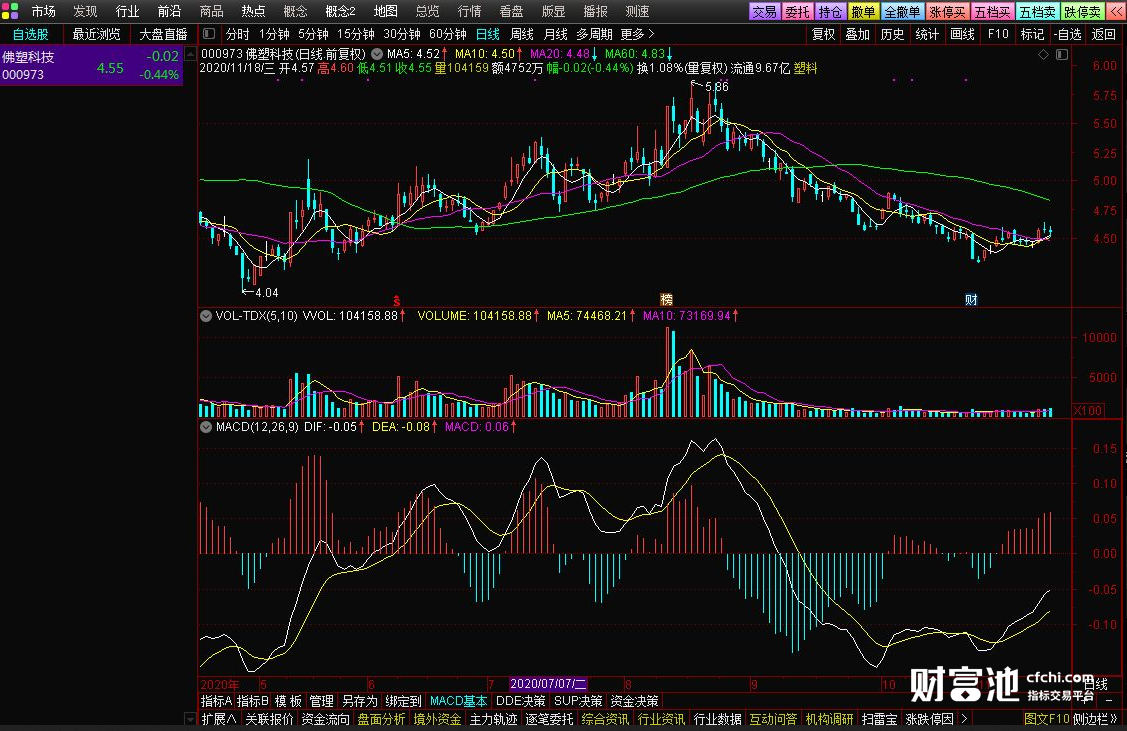Select 分时 intraday period
The width and height of the screenshot is (1127, 731).
[x=238, y=34]
